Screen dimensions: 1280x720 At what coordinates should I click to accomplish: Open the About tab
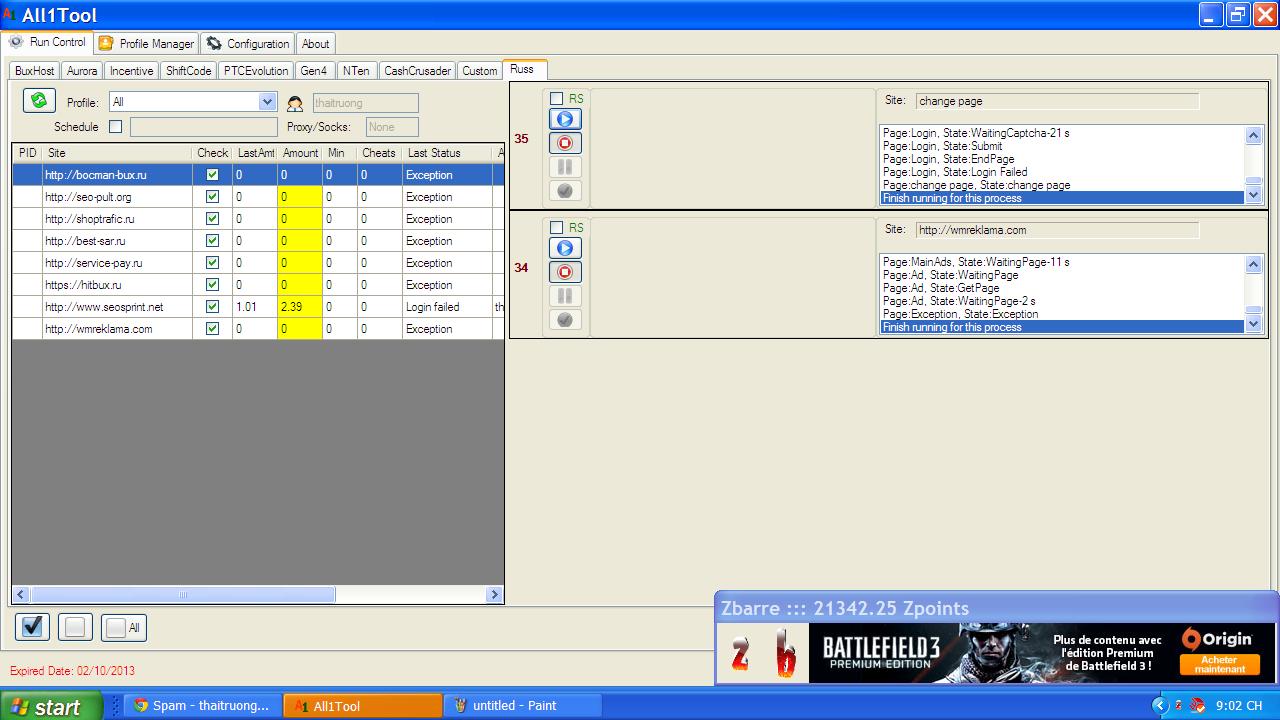[316, 44]
